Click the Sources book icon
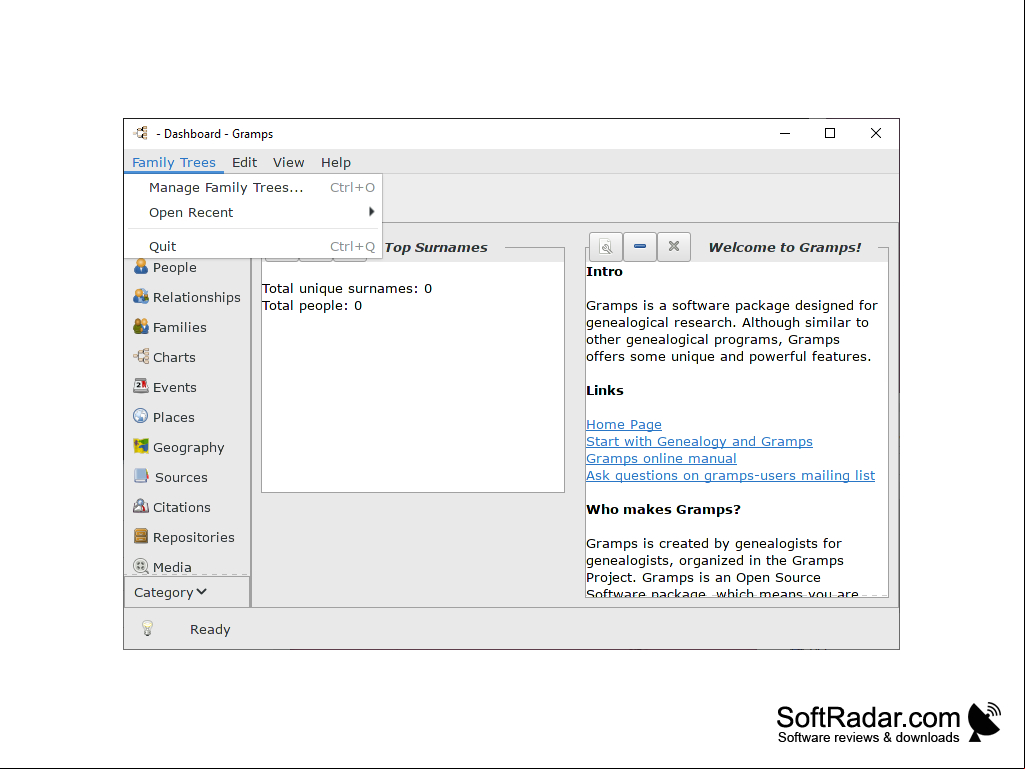This screenshot has height=769, width=1025. point(141,477)
